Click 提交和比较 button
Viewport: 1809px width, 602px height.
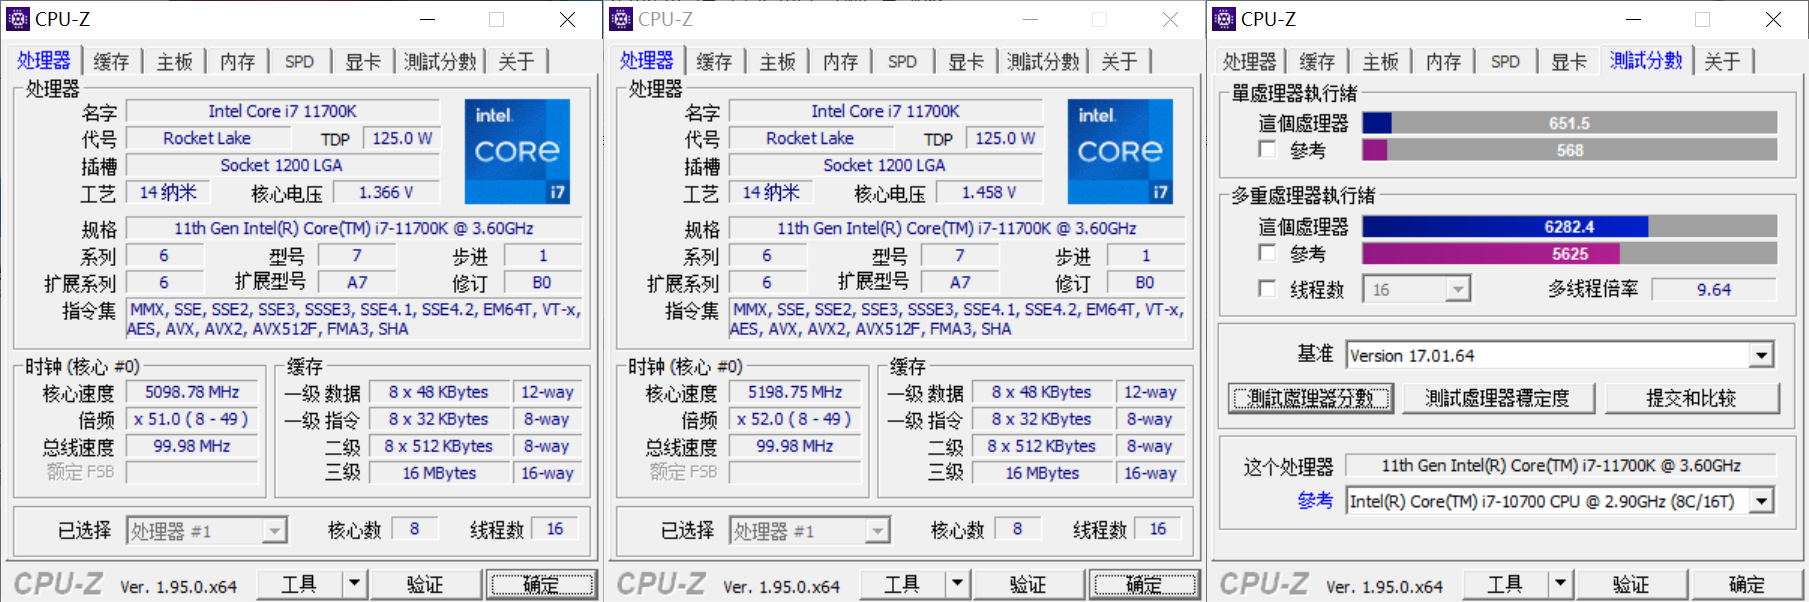(x=1692, y=398)
